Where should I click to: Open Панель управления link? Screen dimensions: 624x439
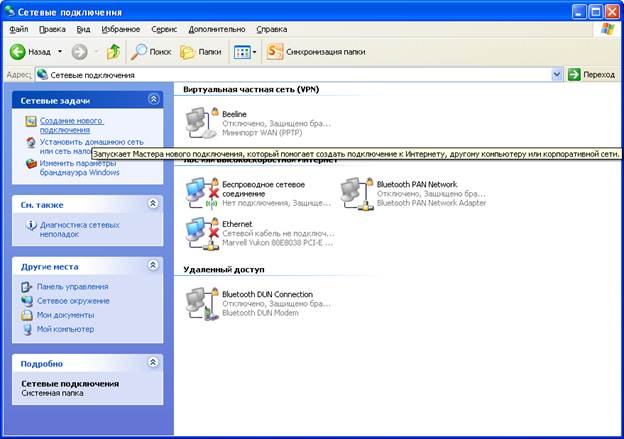[x=72, y=287]
